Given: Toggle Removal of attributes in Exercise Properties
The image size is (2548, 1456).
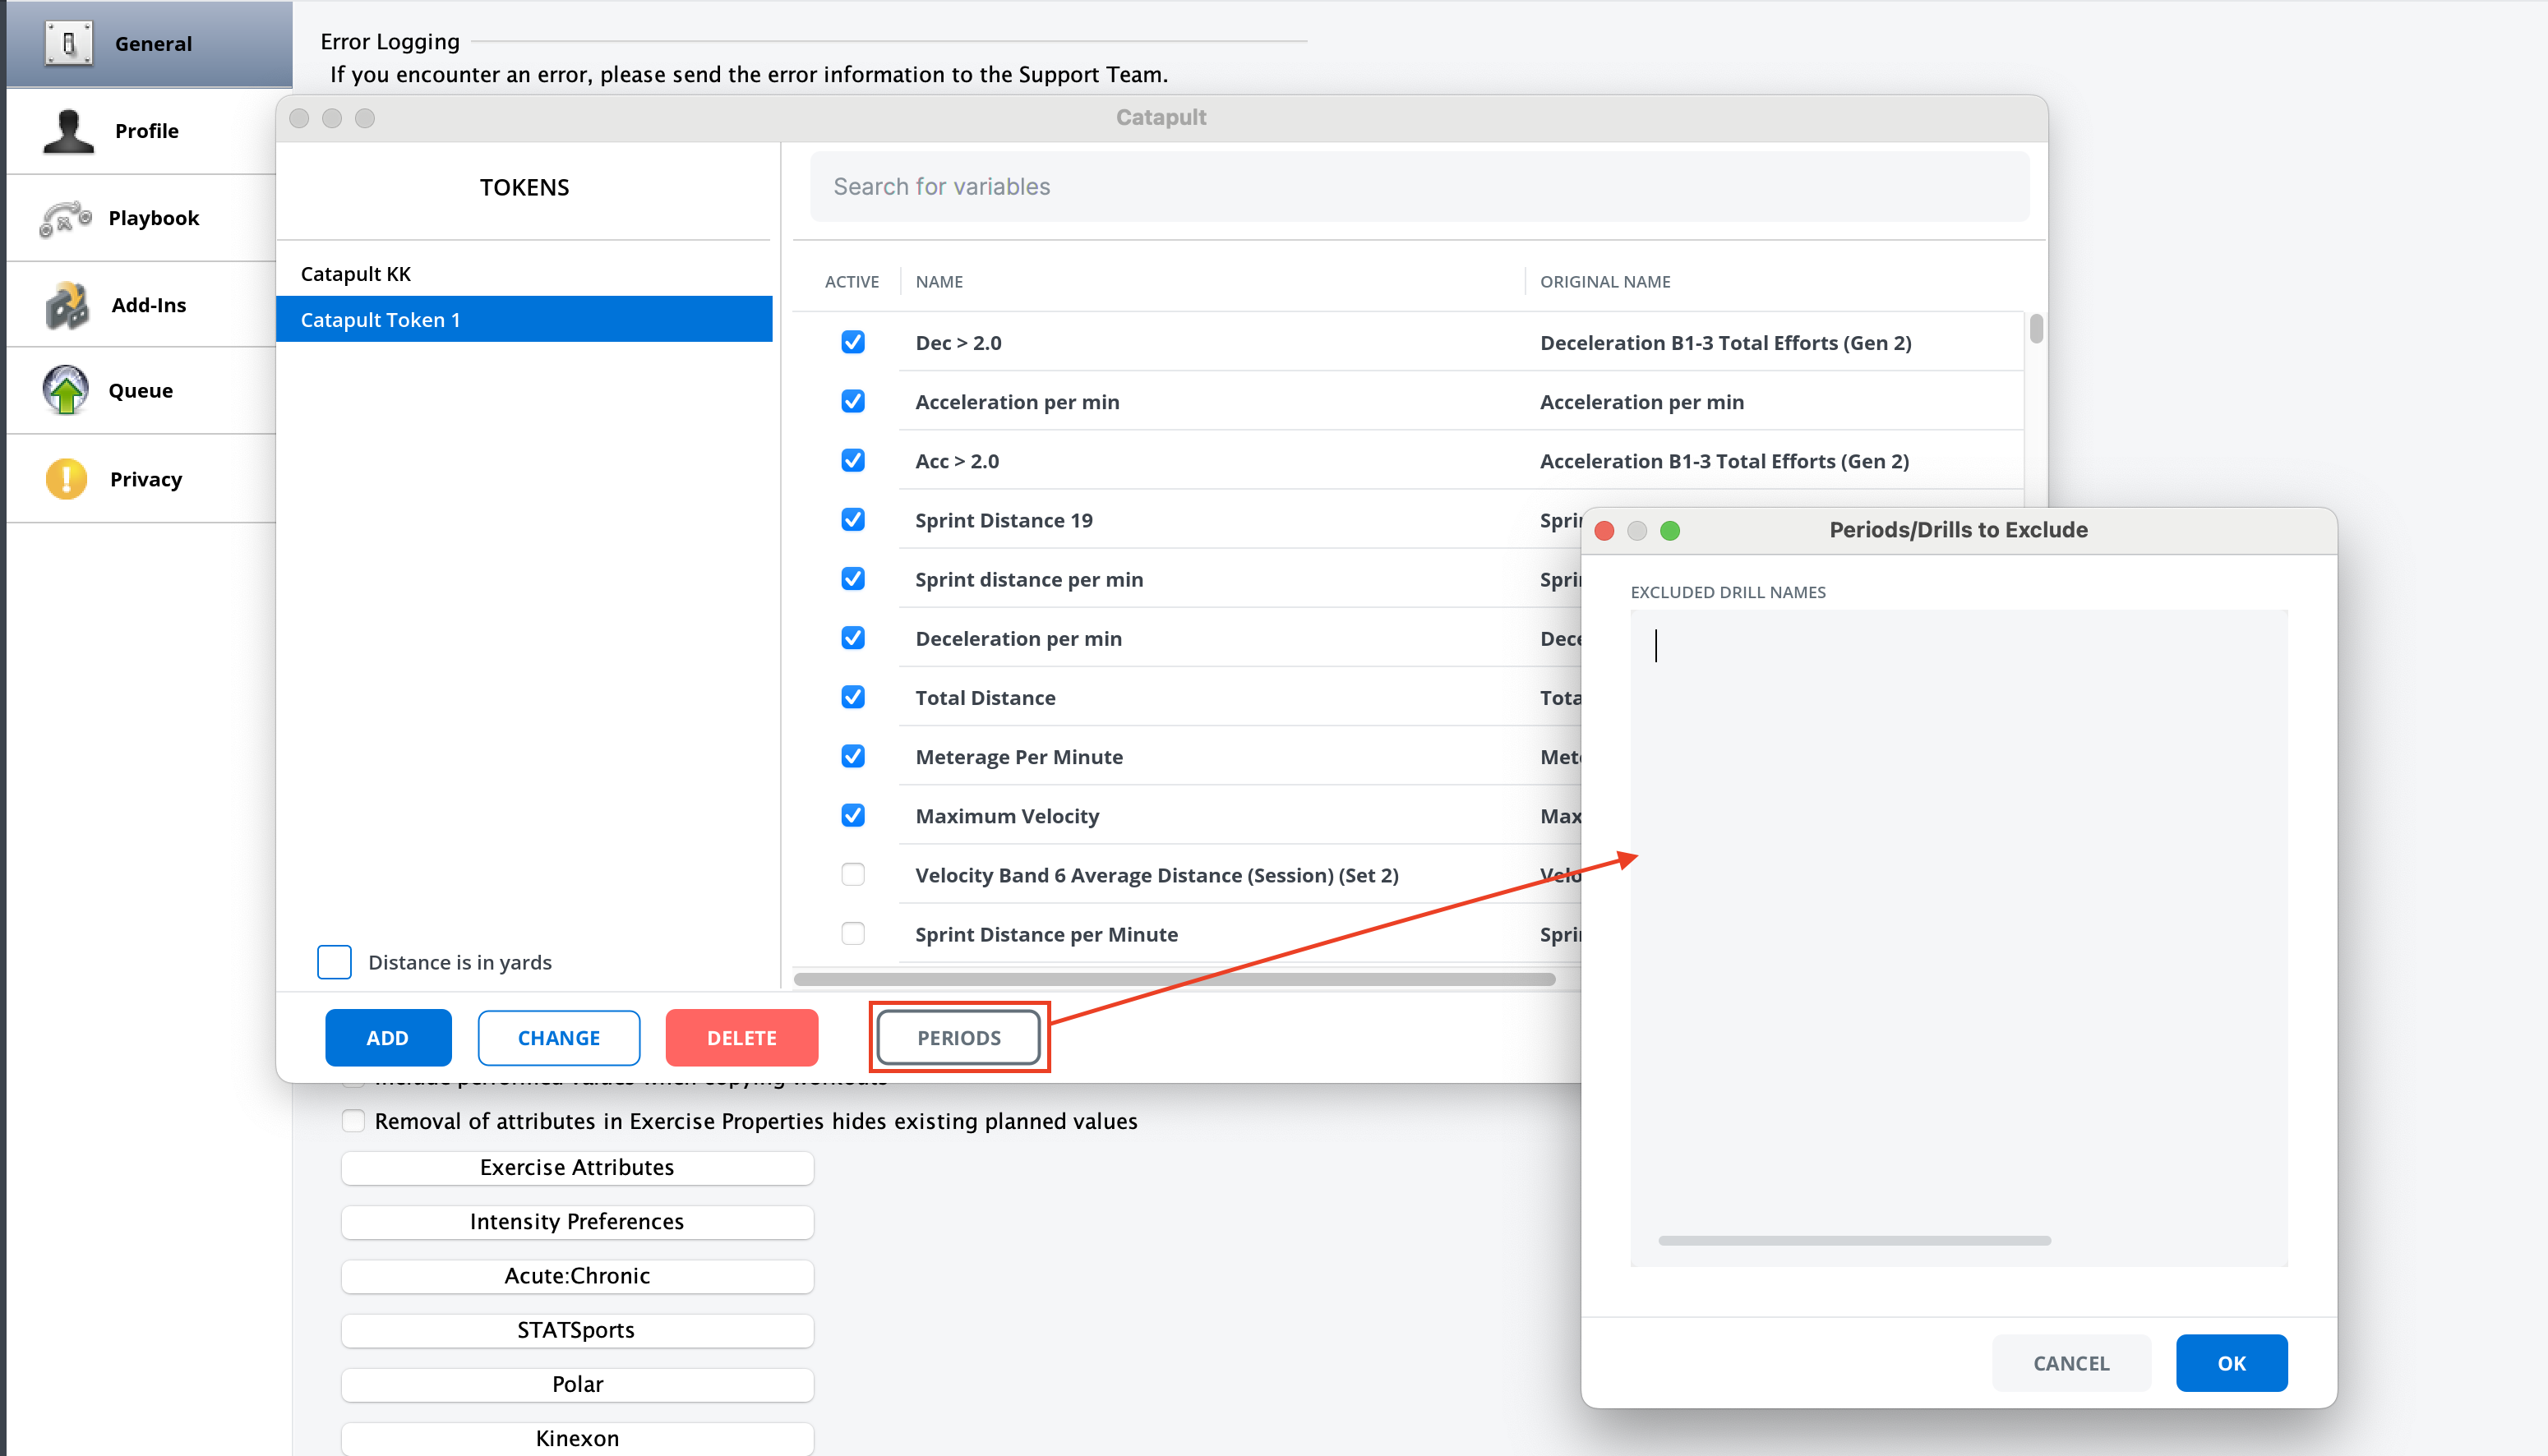Looking at the screenshot, I should (353, 1121).
